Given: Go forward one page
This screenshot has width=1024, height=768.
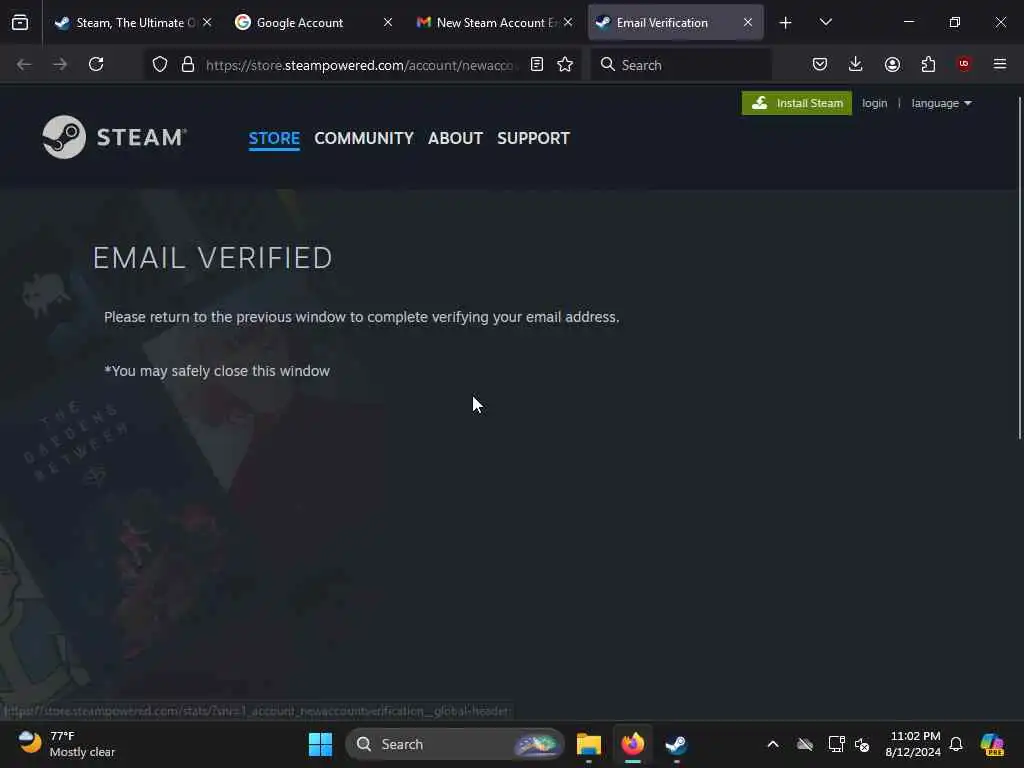Looking at the screenshot, I should pyautogui.click(x=60, y=64).
